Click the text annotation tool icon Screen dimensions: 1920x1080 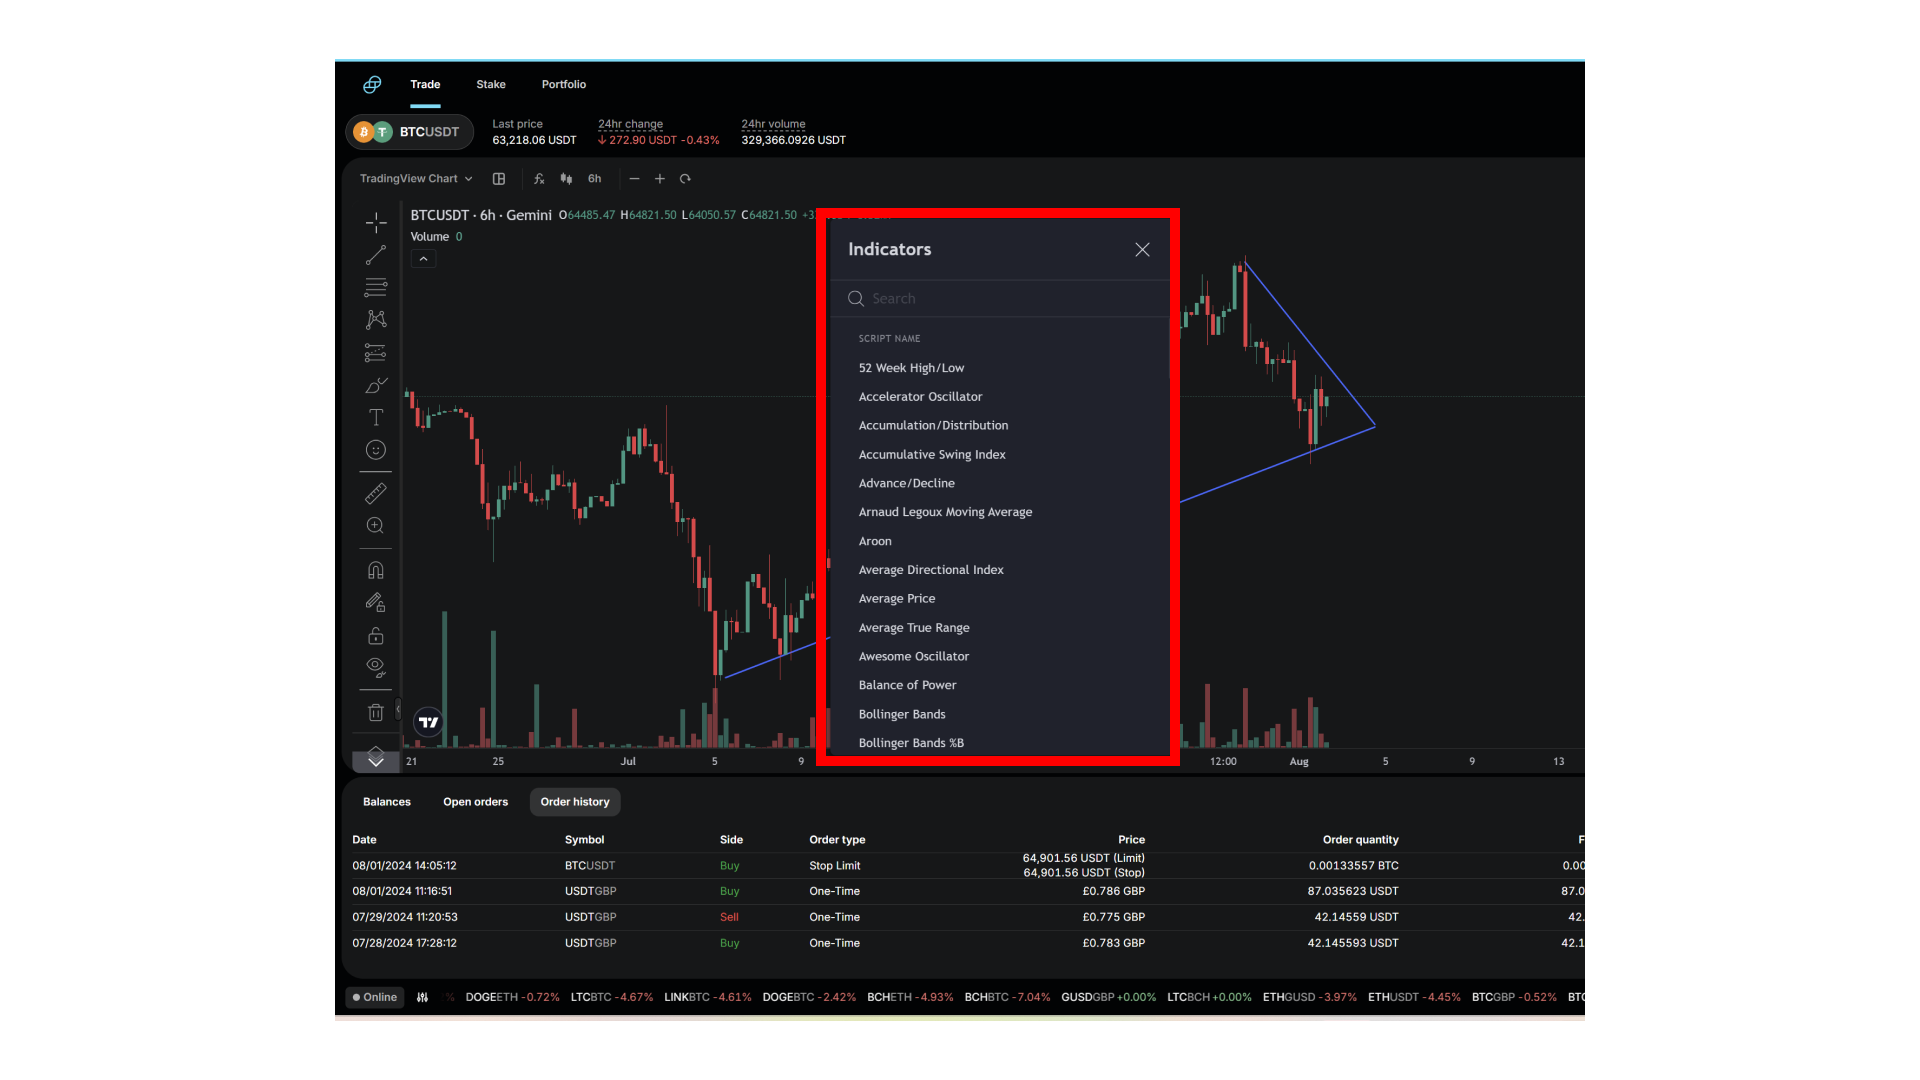(377, 418)
